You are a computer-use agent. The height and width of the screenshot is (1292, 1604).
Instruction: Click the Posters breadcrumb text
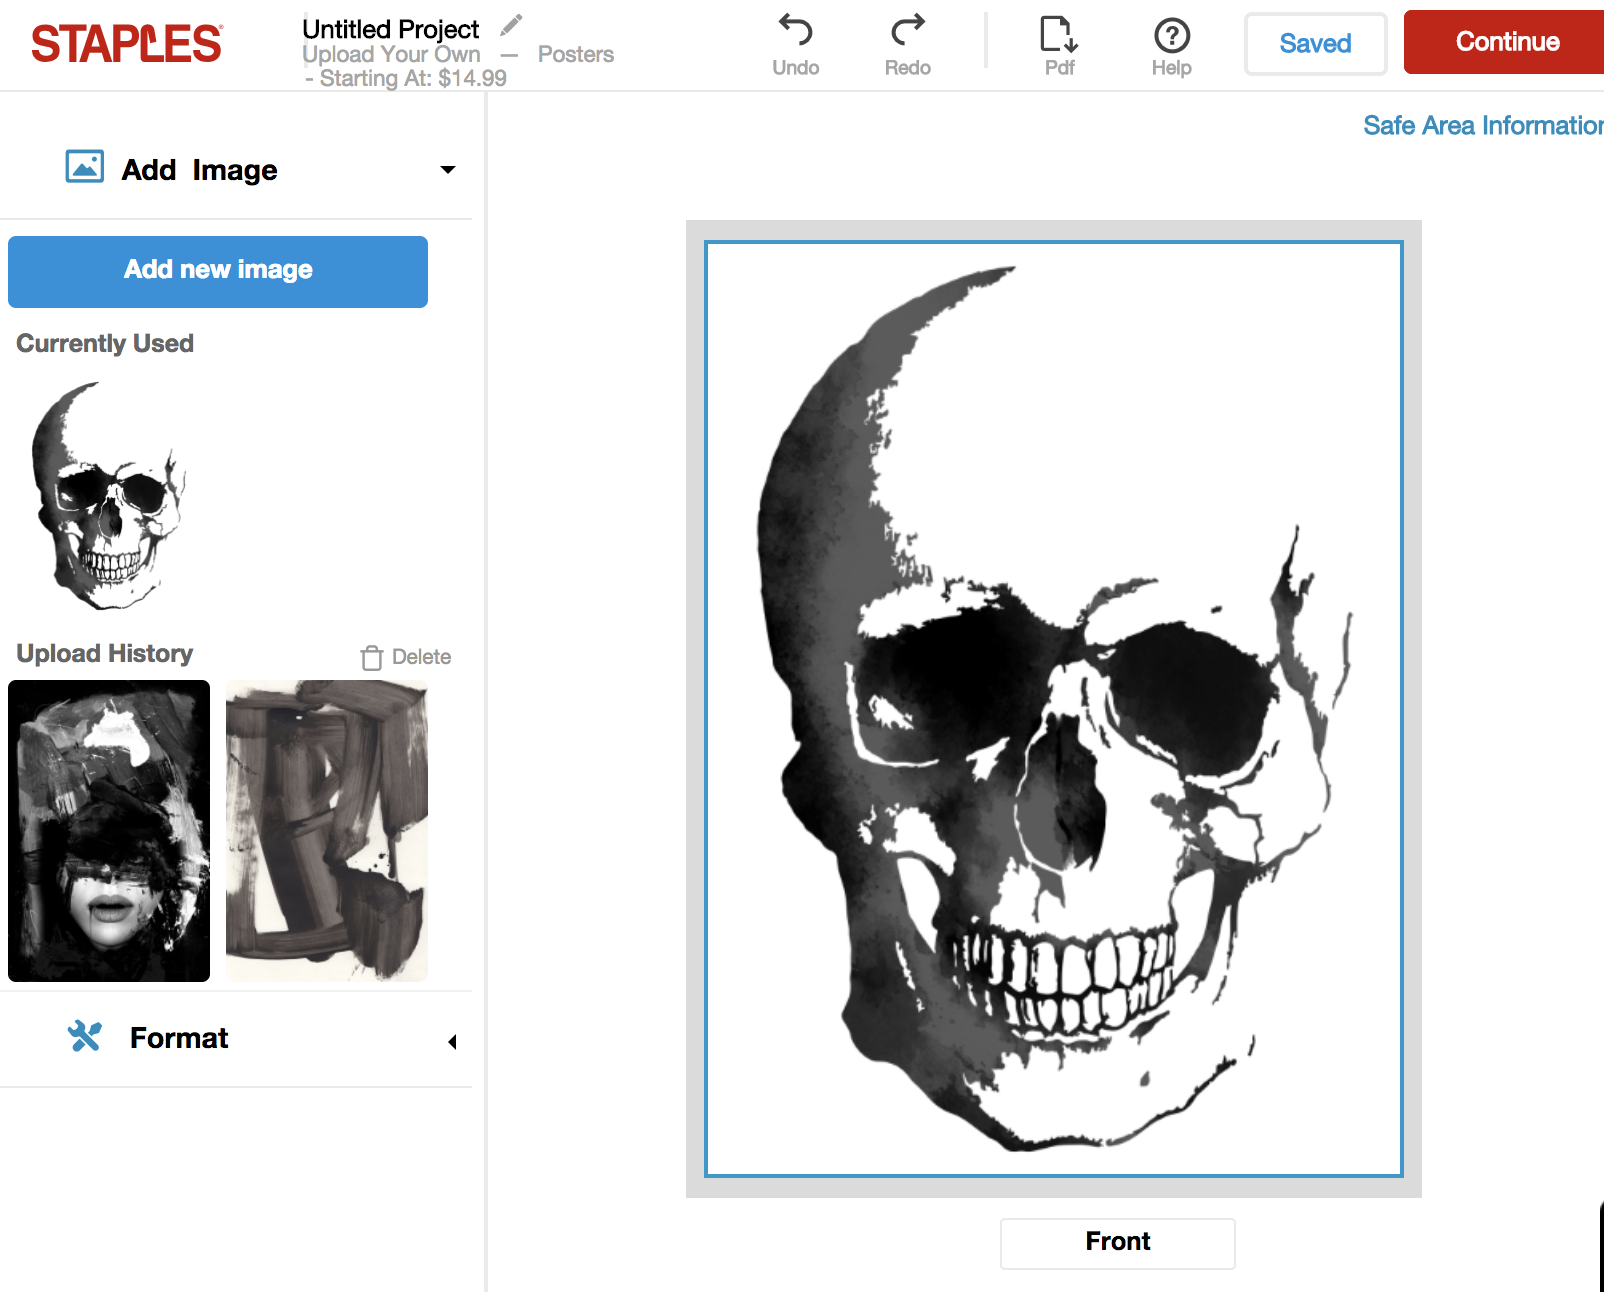coord(575,54)
